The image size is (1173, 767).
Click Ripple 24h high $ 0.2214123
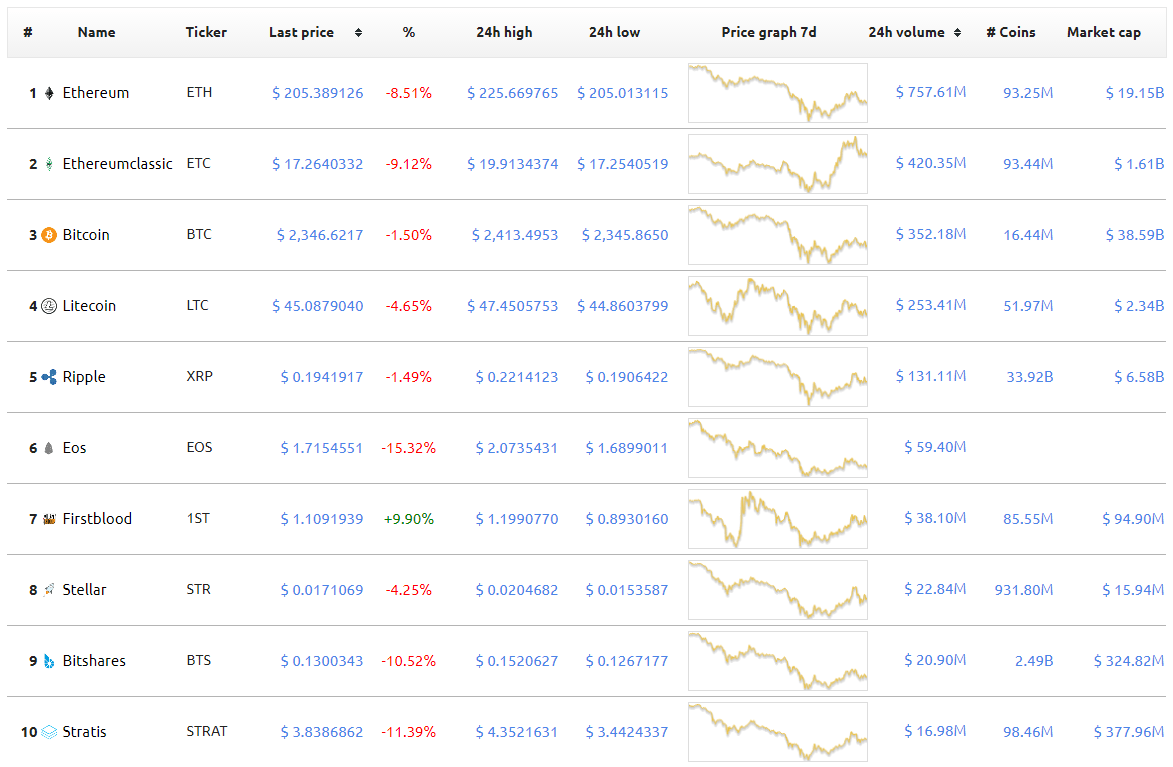tap(517, 377)
